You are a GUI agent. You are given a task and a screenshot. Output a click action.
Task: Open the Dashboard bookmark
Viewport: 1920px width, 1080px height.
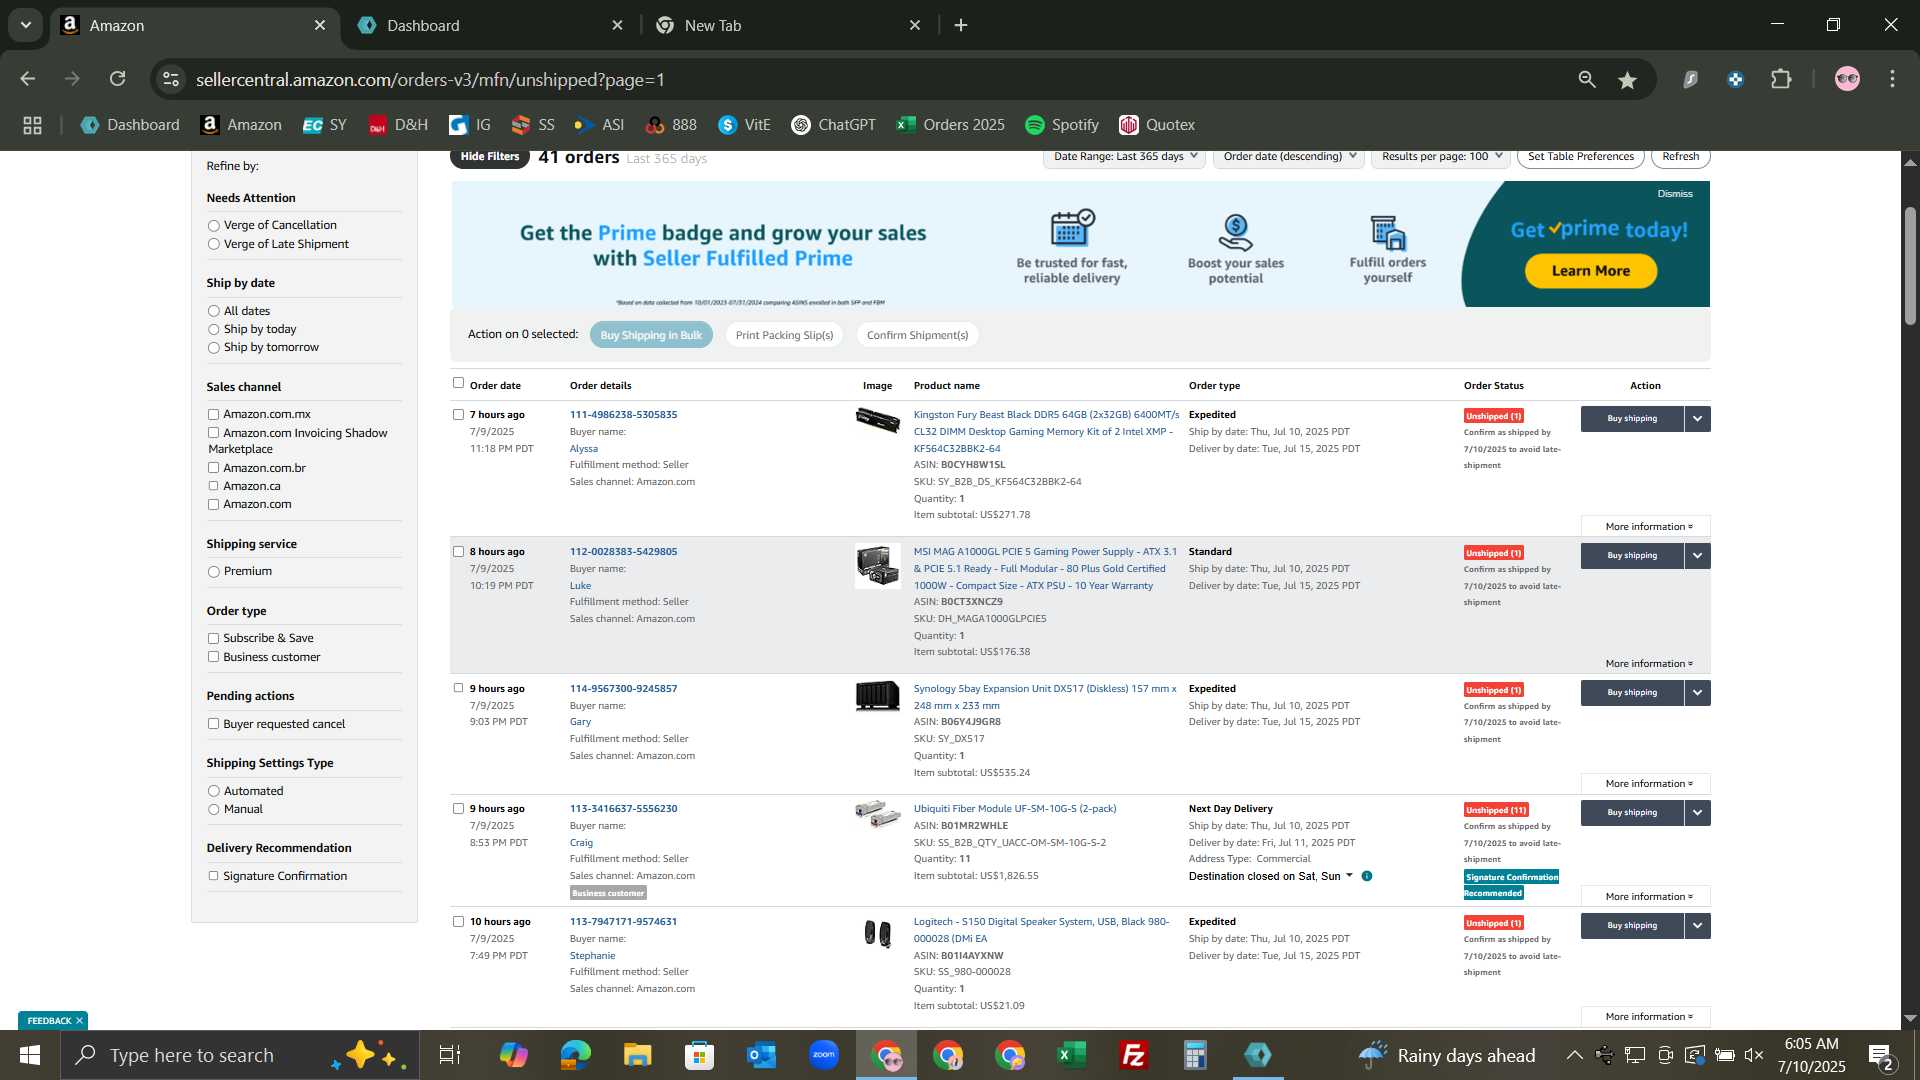(x=130, y=125)
